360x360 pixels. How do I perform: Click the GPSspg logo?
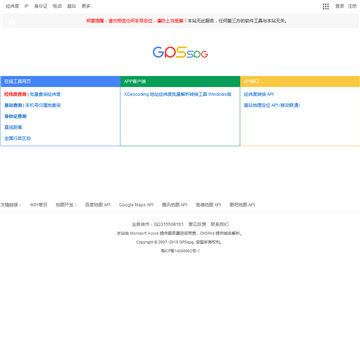pyautogui.click(x=180, y=52)
